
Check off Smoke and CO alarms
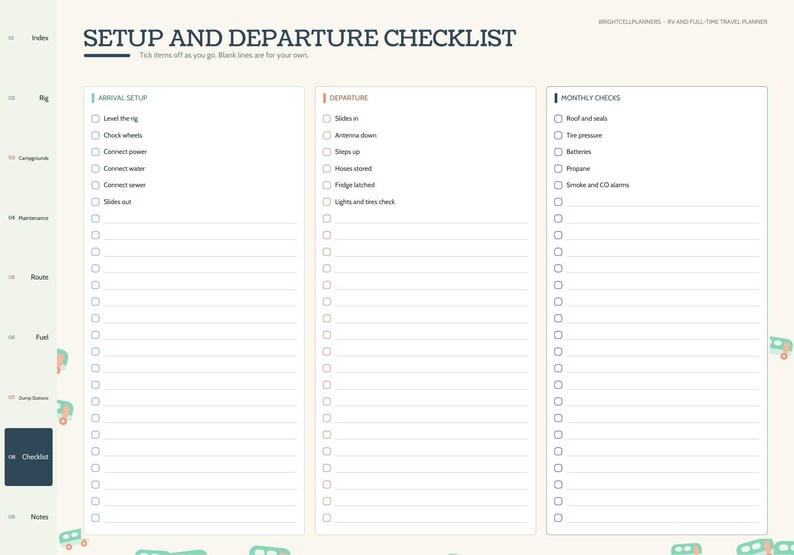click(x=558, y=185)
